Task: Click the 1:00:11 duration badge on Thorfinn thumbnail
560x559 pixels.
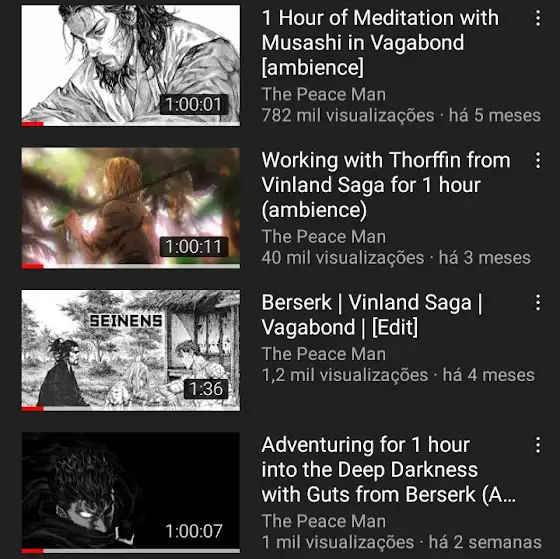Action: tap(194, 246)
